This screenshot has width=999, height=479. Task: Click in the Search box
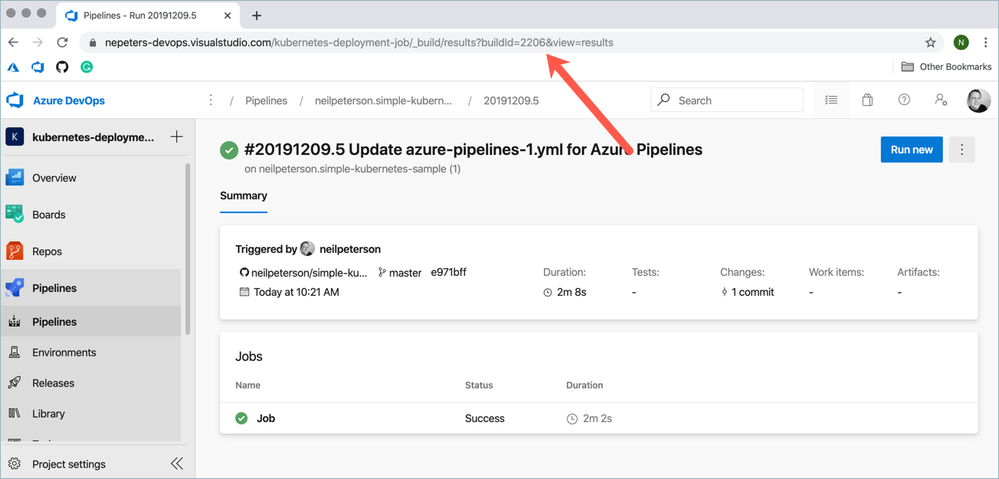(735, 100)
